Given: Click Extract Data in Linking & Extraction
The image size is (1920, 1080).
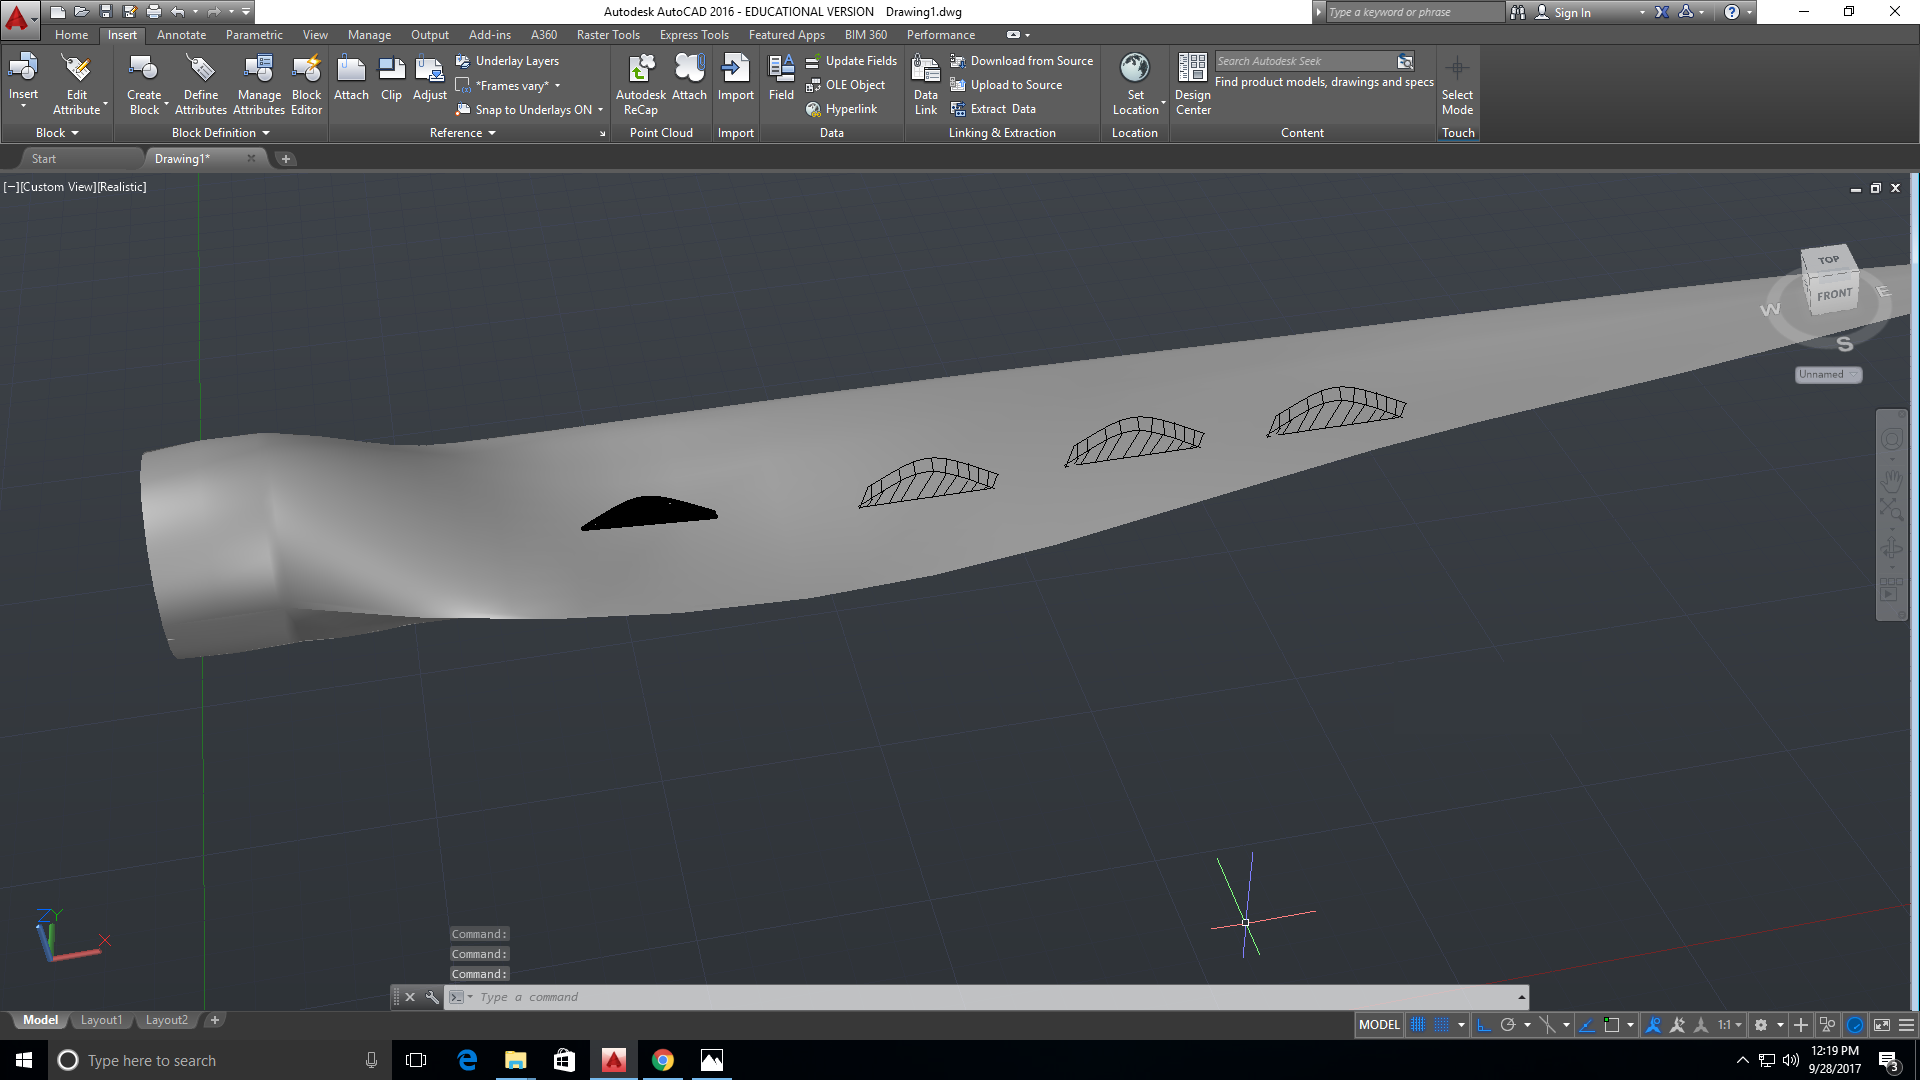Looking at the screenshot, I should 998,108.
